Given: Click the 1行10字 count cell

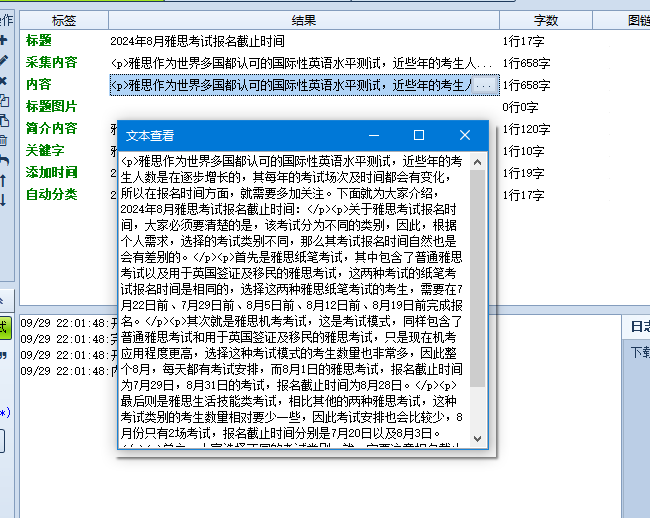Looking at the screenshot, I should pos(523,151).
